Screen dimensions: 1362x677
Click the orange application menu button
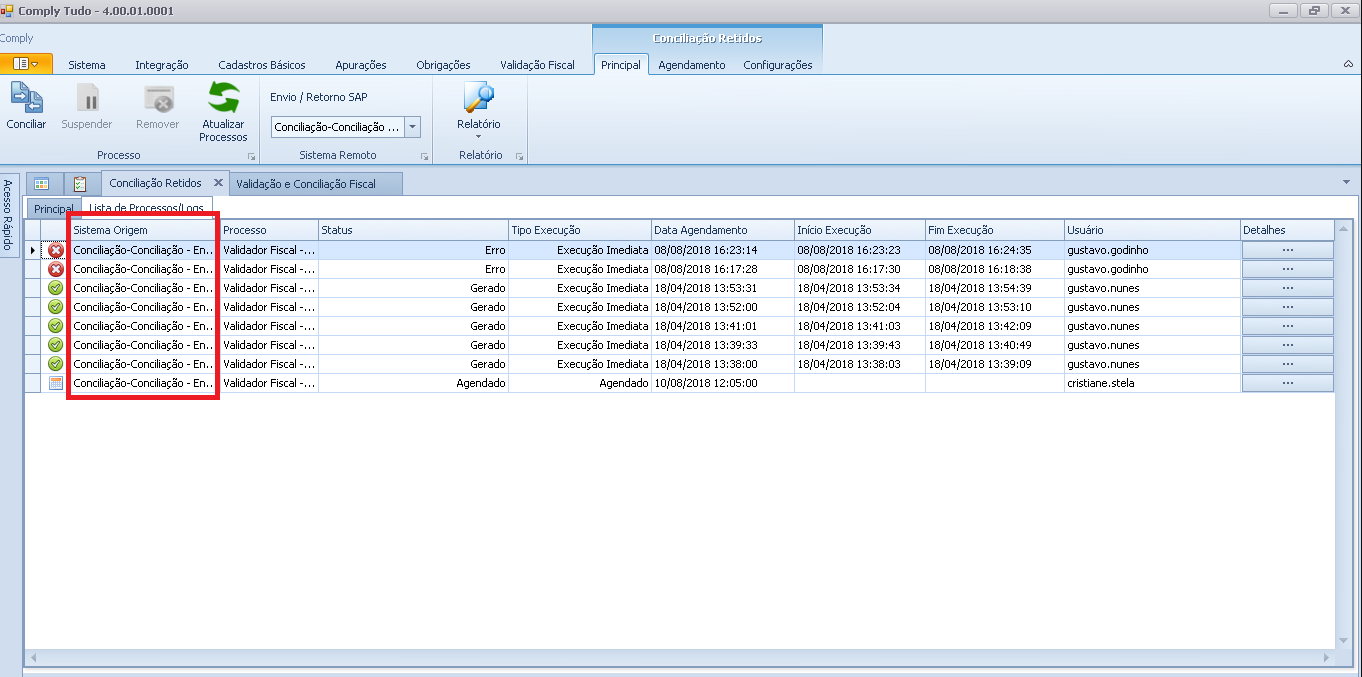tap(26, 64)
